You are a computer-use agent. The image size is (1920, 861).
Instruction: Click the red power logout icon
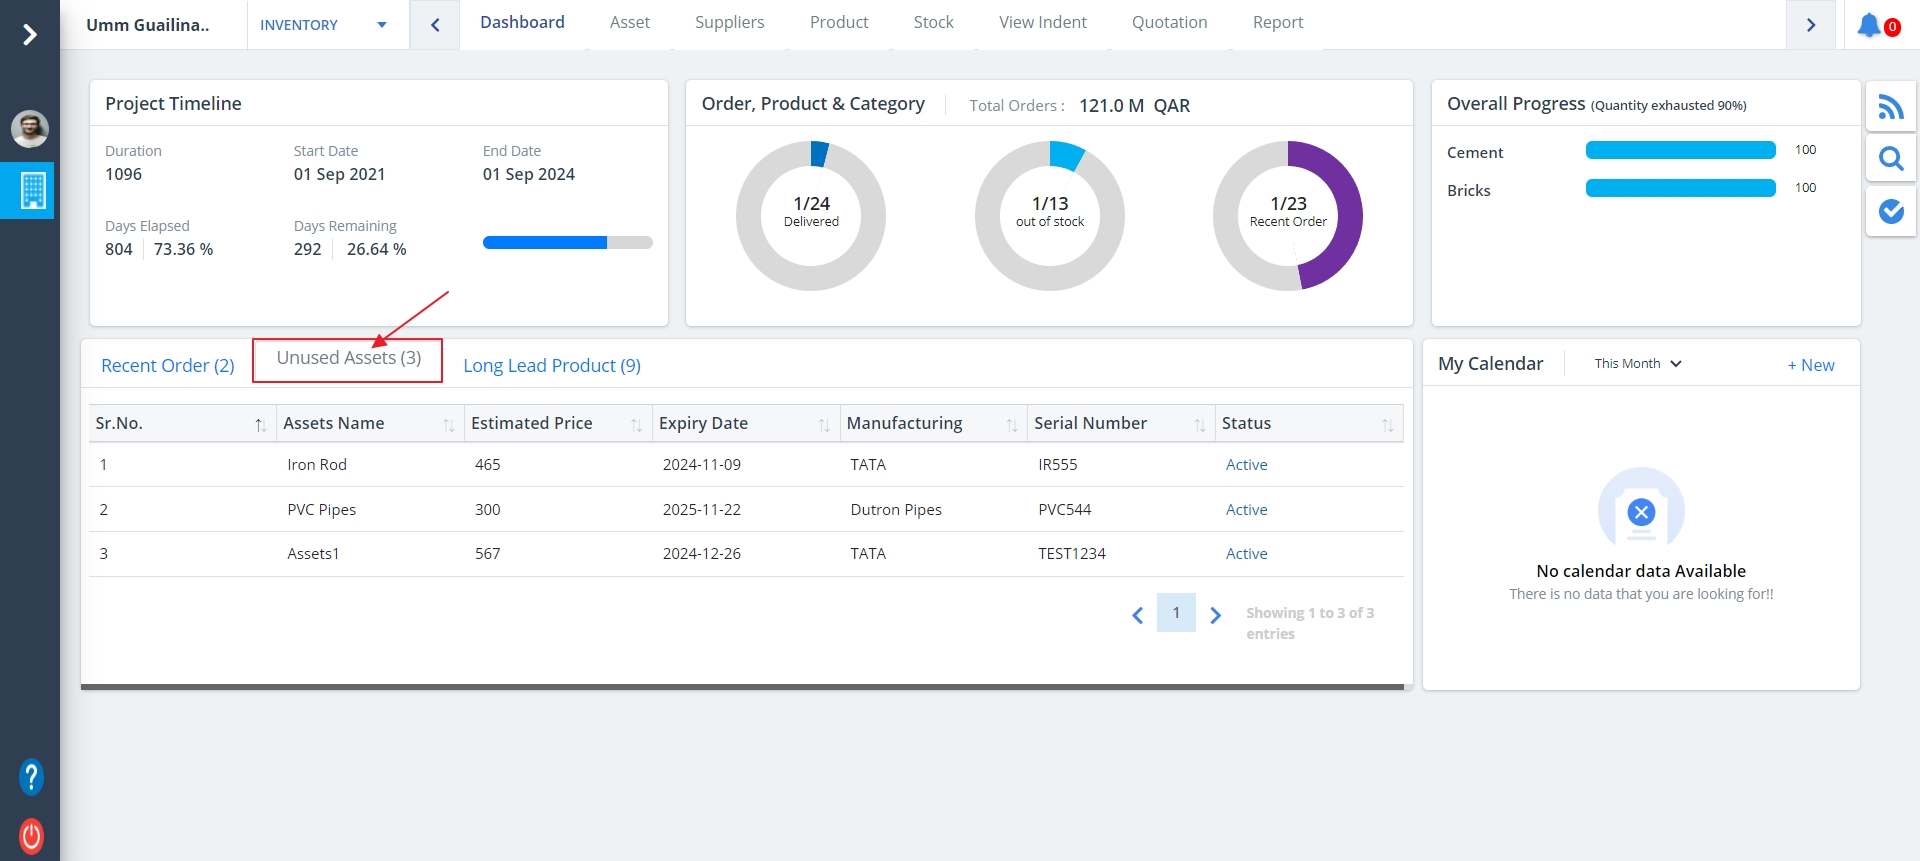pos(31,835)
